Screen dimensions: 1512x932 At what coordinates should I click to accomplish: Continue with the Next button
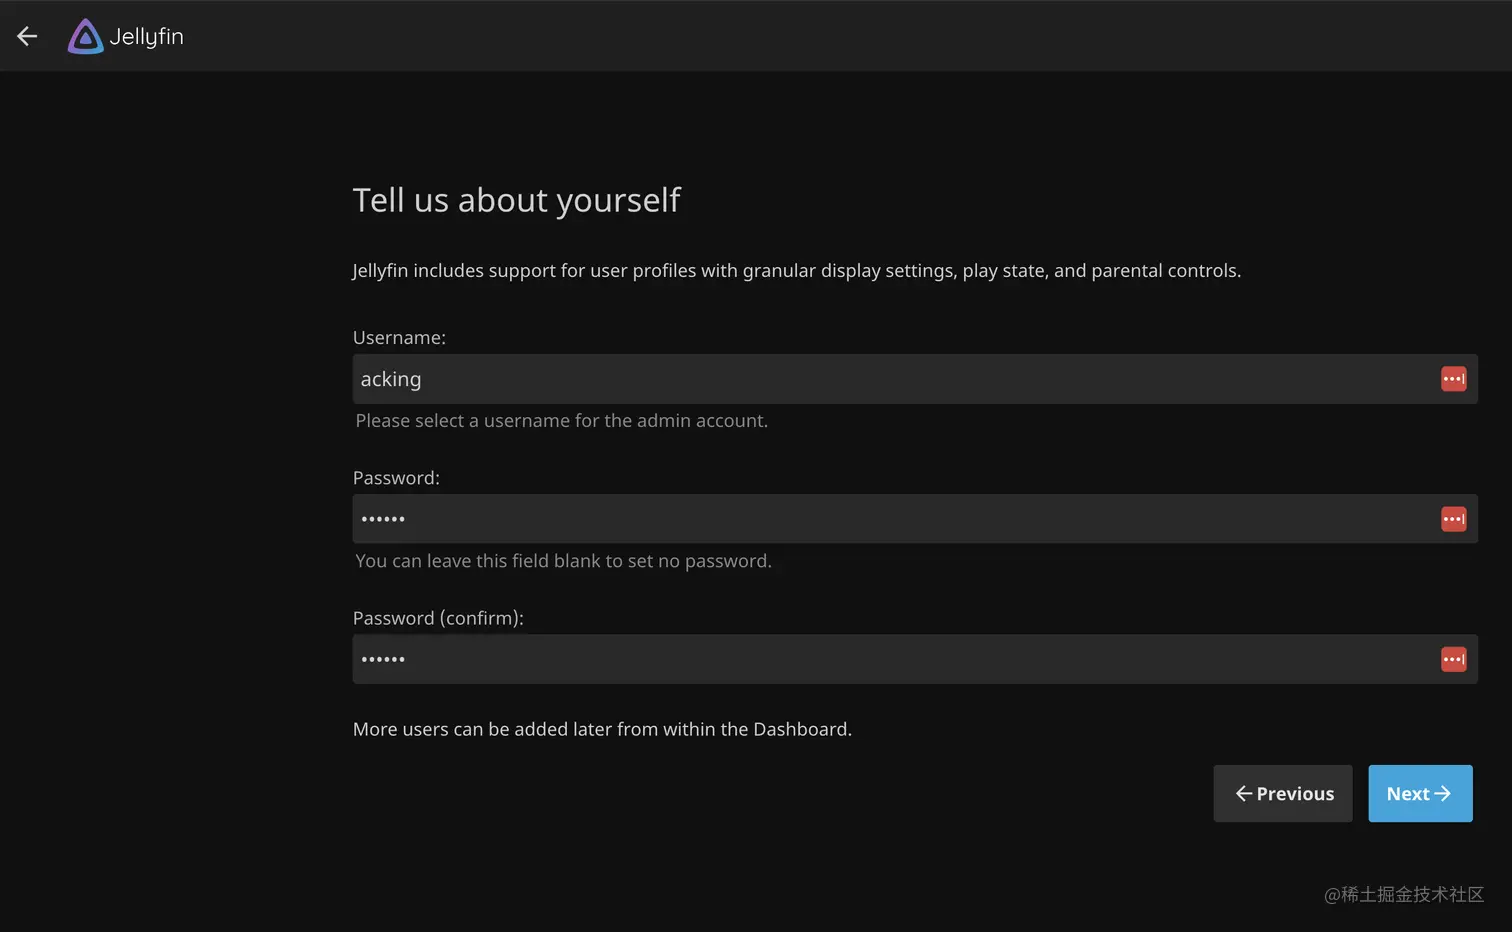pos(1420,794)
